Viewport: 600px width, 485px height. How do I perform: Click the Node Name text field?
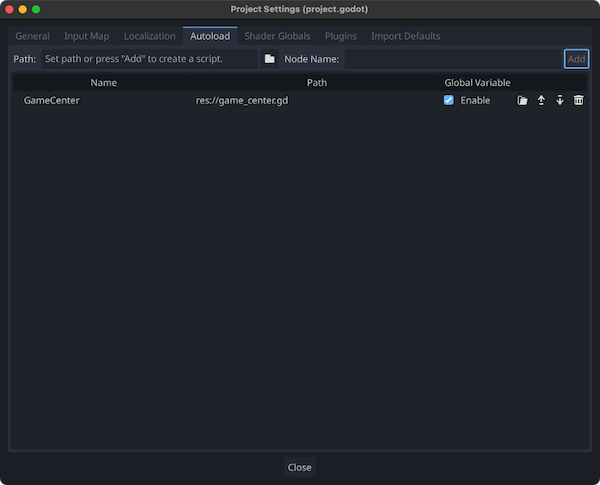[x=452, y=59]
